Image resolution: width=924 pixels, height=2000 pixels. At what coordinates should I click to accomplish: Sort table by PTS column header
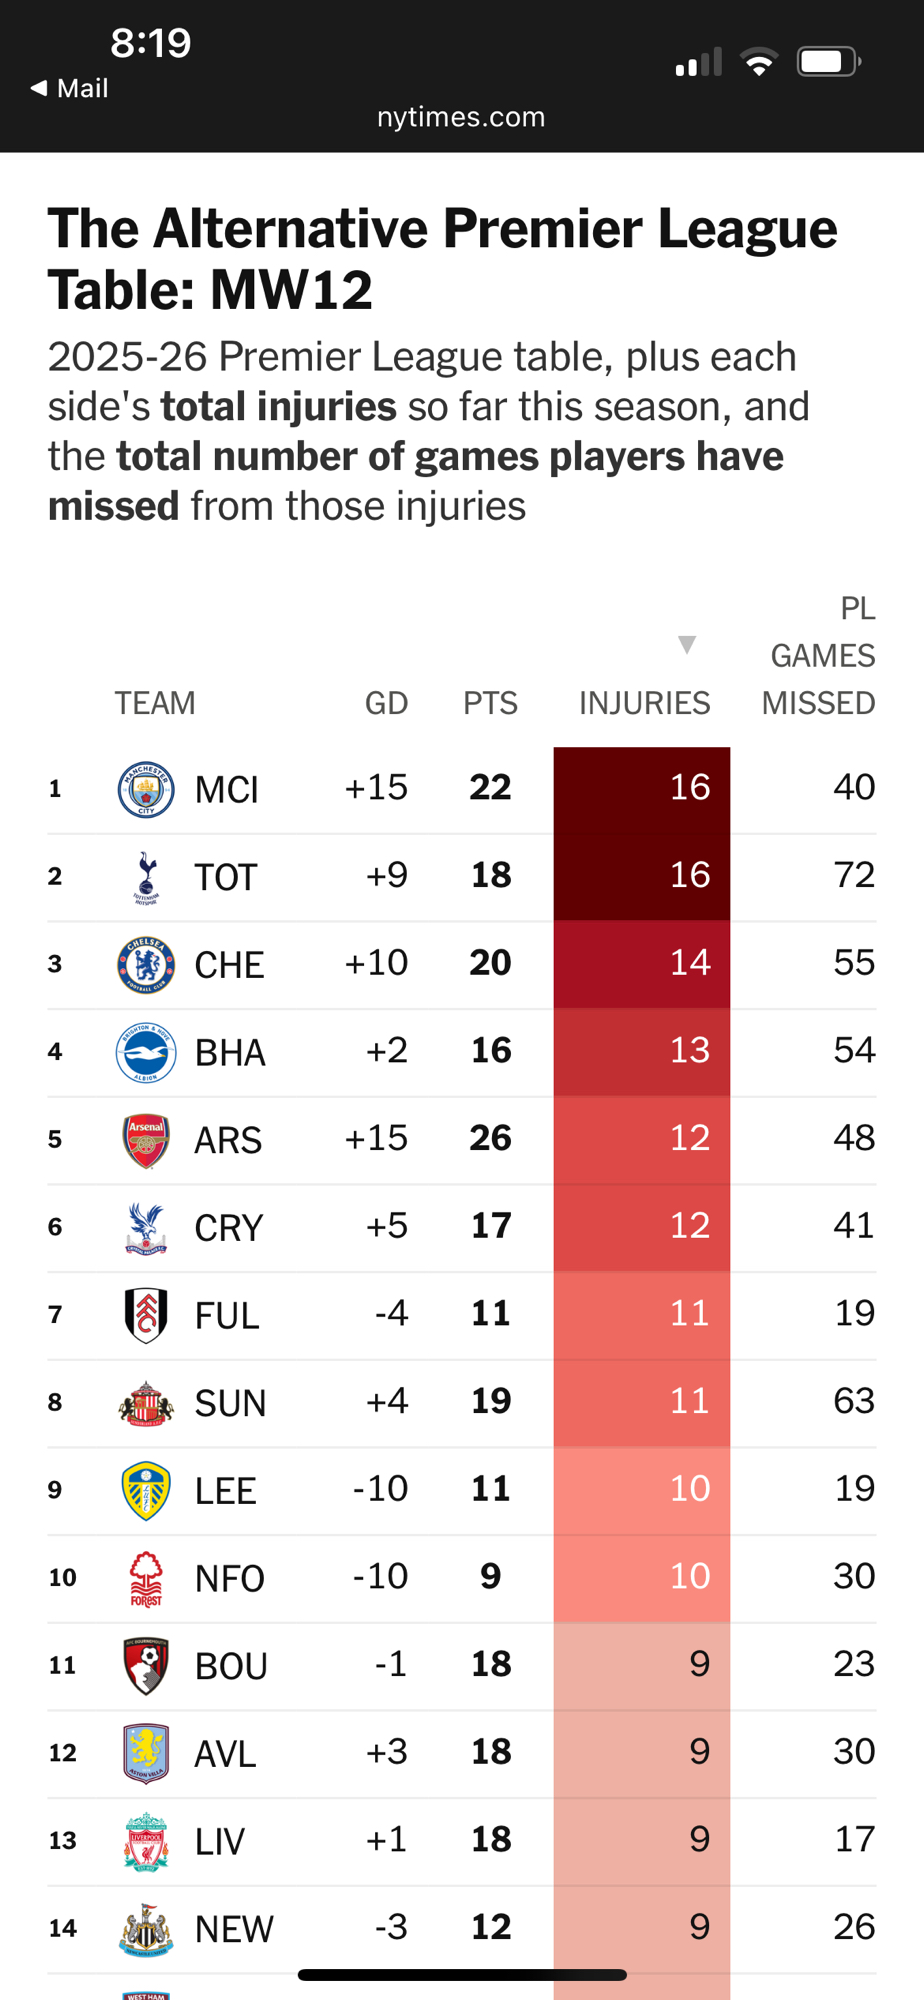pyautogui.click(x=490, y=703)
